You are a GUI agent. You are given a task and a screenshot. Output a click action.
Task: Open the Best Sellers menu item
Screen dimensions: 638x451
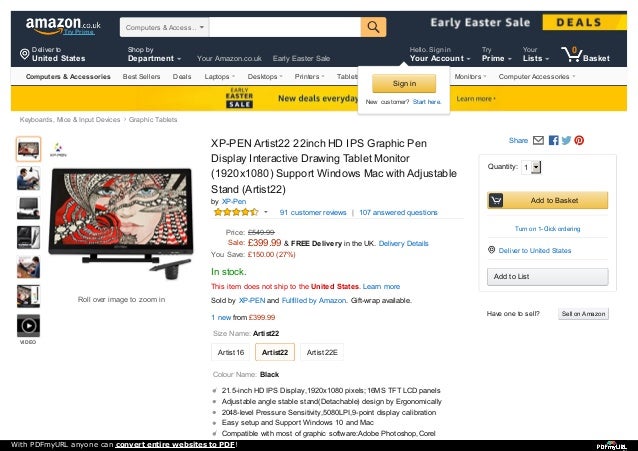pos(141,77)
